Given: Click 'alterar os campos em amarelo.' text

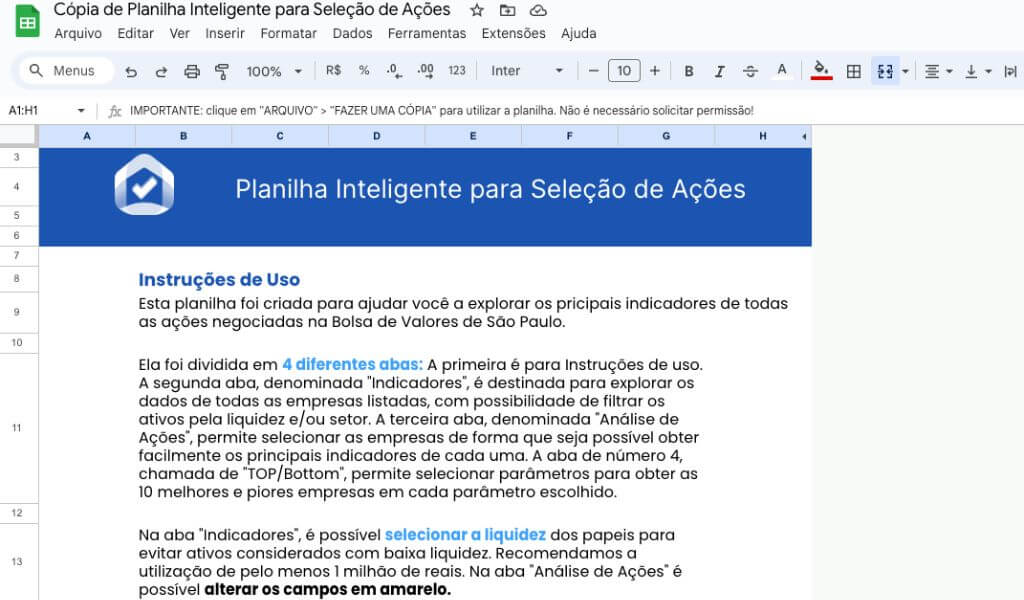Looking at the screenshot, I should pyautogui.click(x=327, y=590).
